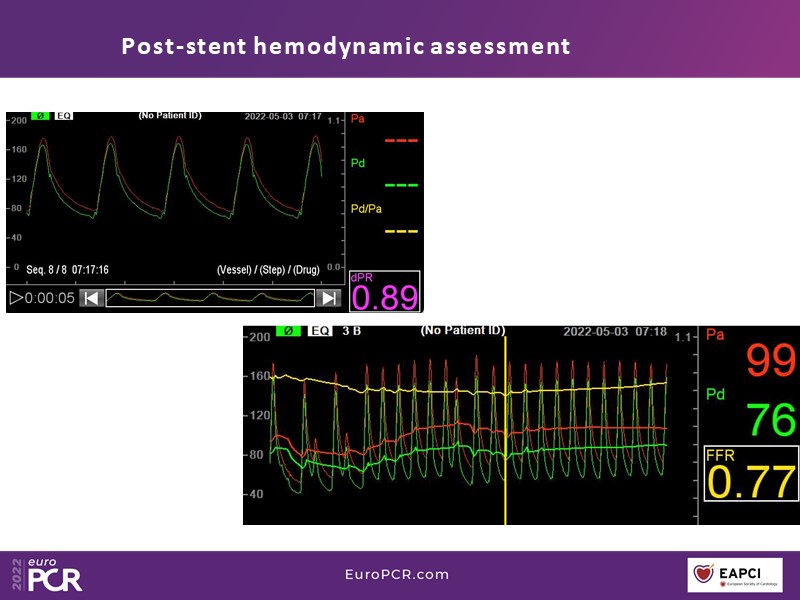Click the red Pa dashed legend line
The width and height of the screenshot is (800, 600).
[400, 141]
